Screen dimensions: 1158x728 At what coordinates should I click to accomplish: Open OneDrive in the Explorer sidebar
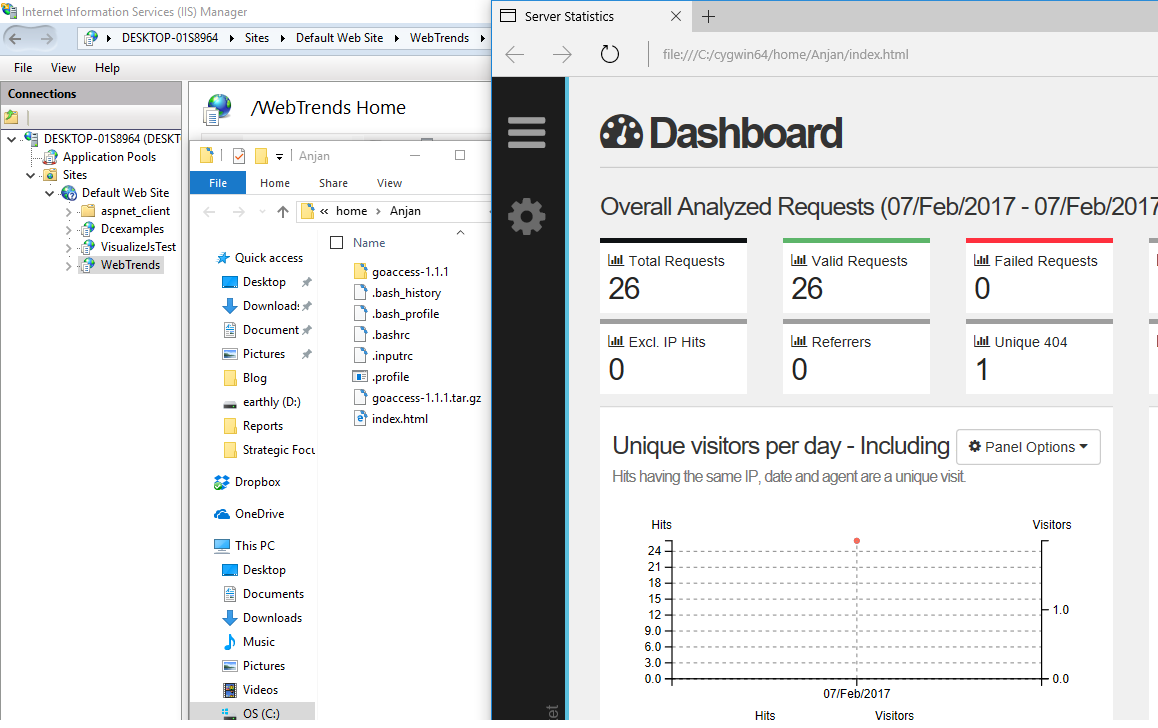pyautogui.click(x=256, y=513)
